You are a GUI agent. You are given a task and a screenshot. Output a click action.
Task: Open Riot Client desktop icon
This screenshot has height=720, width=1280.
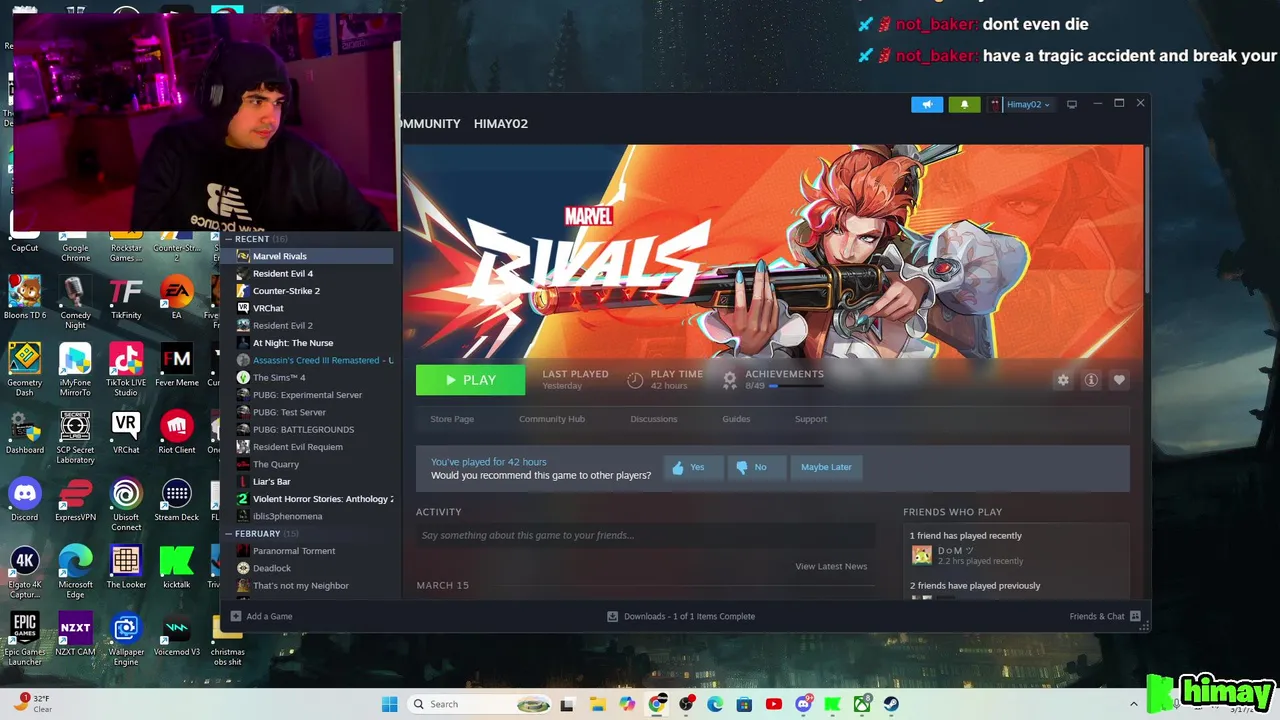pyautogui.click(x=177, y=432)
